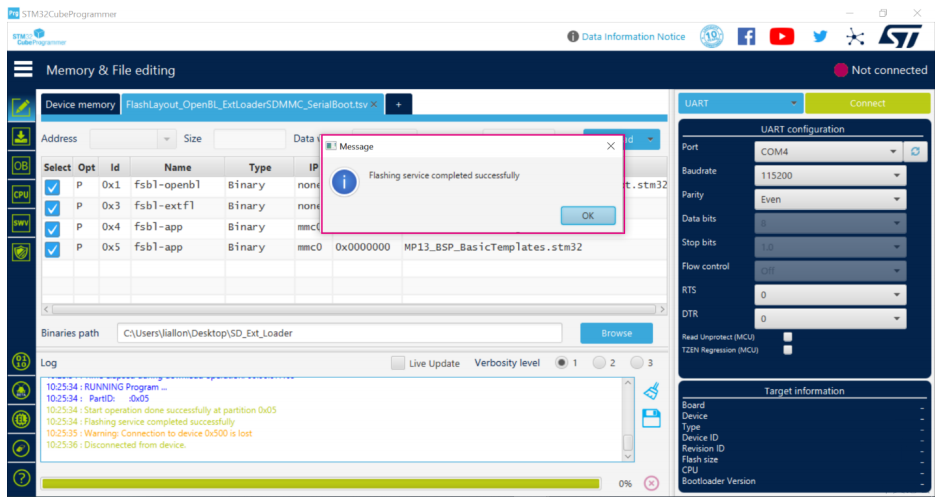Viewport: 939px width, 503px height.
Task: Close the FlashLayout tsv tab
Action: click(374, 104)
